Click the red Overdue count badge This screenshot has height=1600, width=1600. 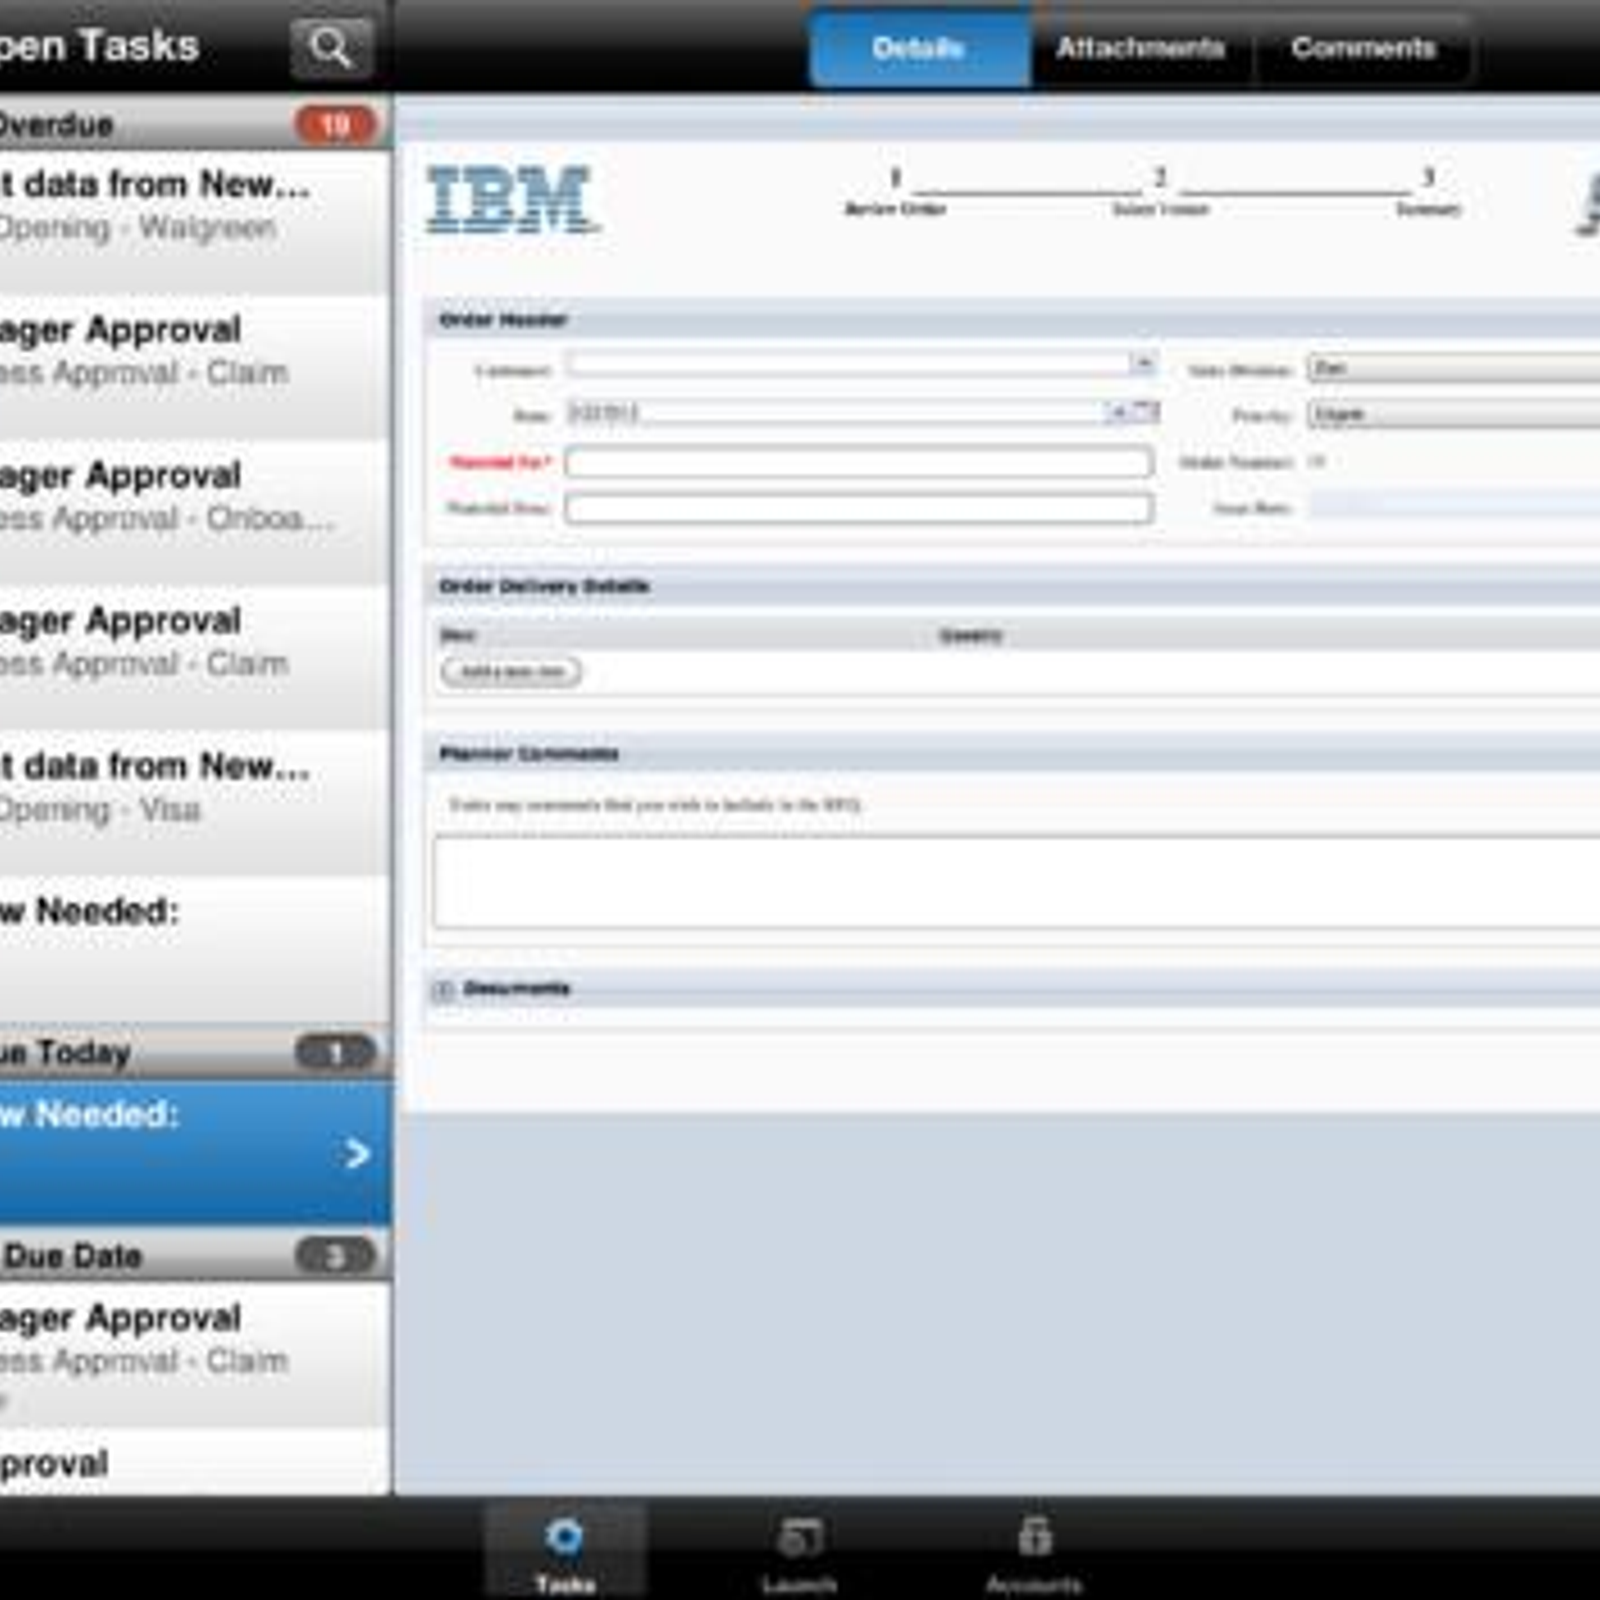[335, 125]
